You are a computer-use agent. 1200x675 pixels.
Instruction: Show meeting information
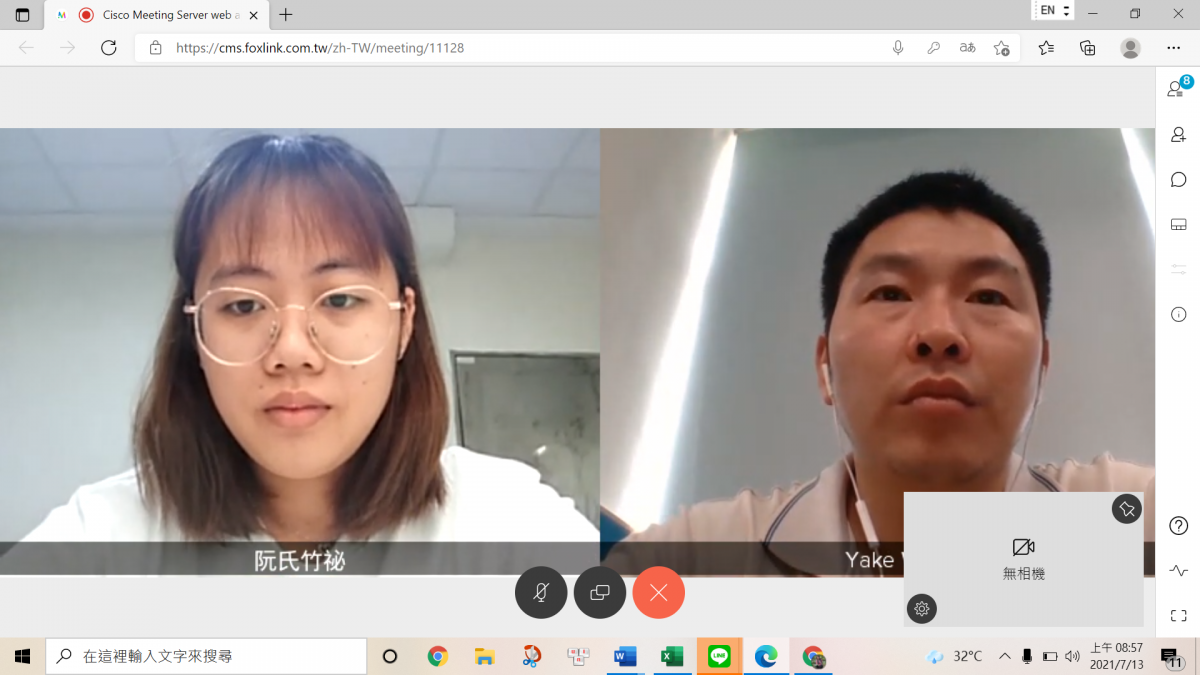click(x=1178, y=314)
